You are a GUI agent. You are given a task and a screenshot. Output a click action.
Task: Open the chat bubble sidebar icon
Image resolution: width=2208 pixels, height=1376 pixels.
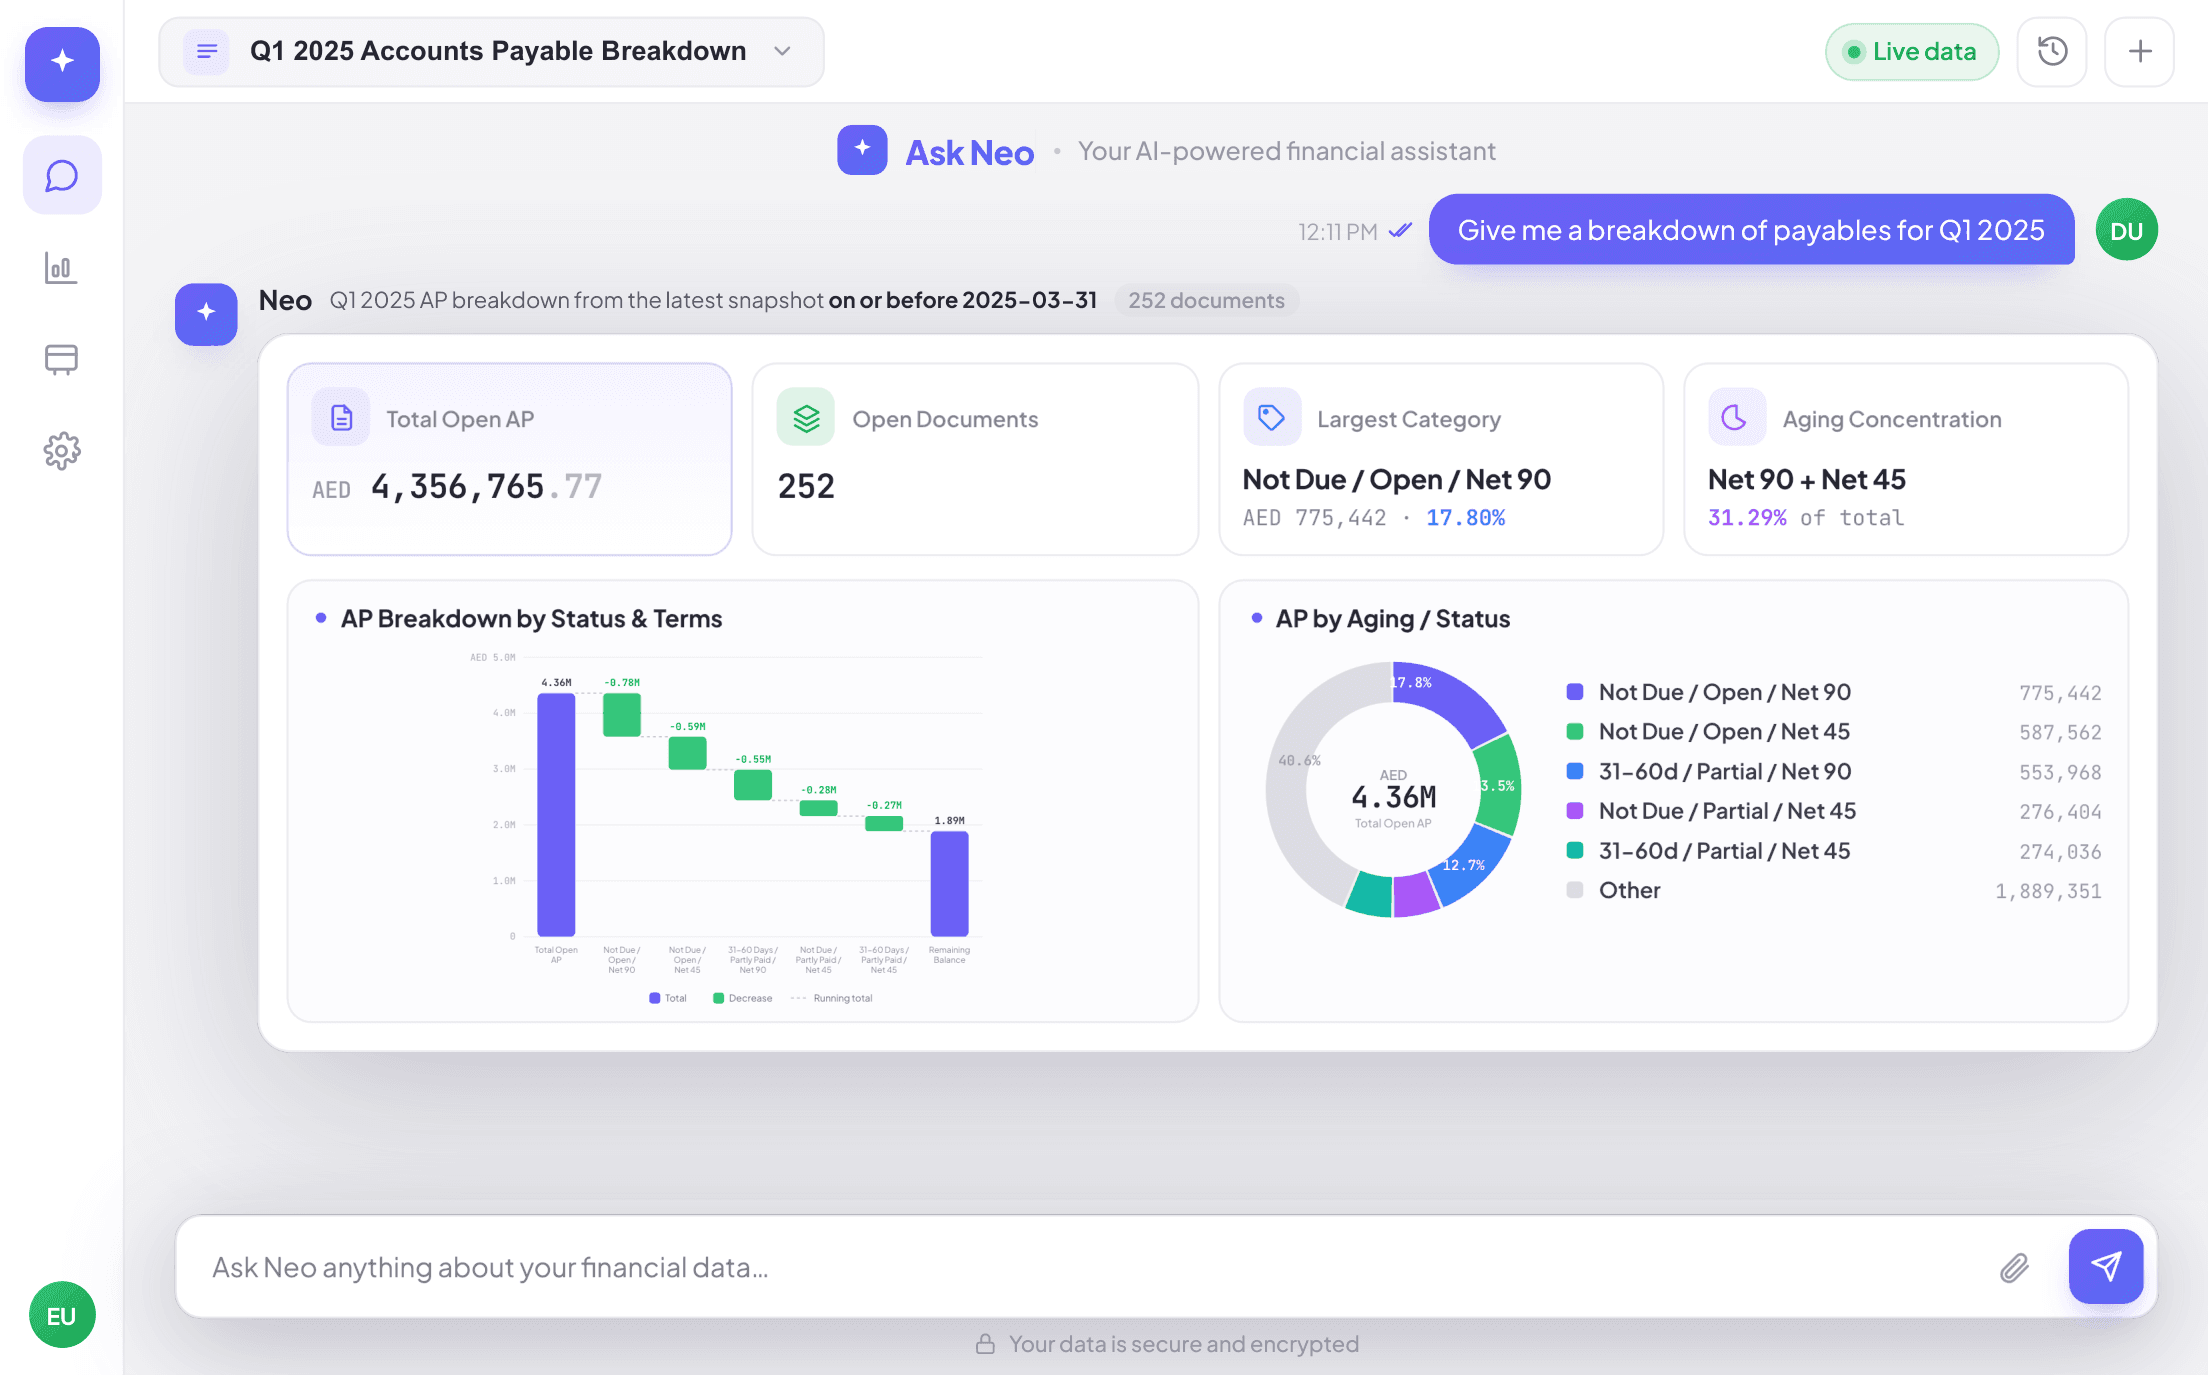point(62,176)
